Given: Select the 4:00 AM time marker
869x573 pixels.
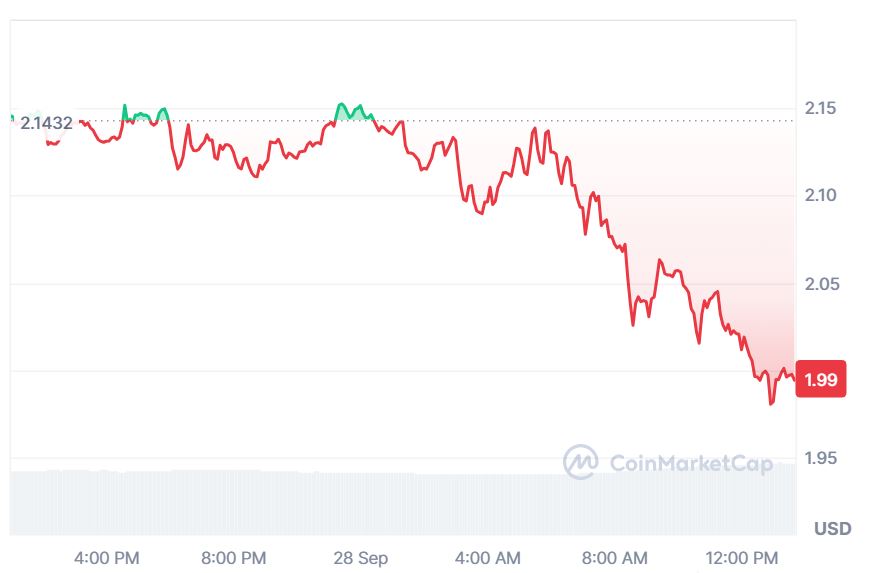Looking at the screenshot, I should pyautogui.click(x=487, y=557).
